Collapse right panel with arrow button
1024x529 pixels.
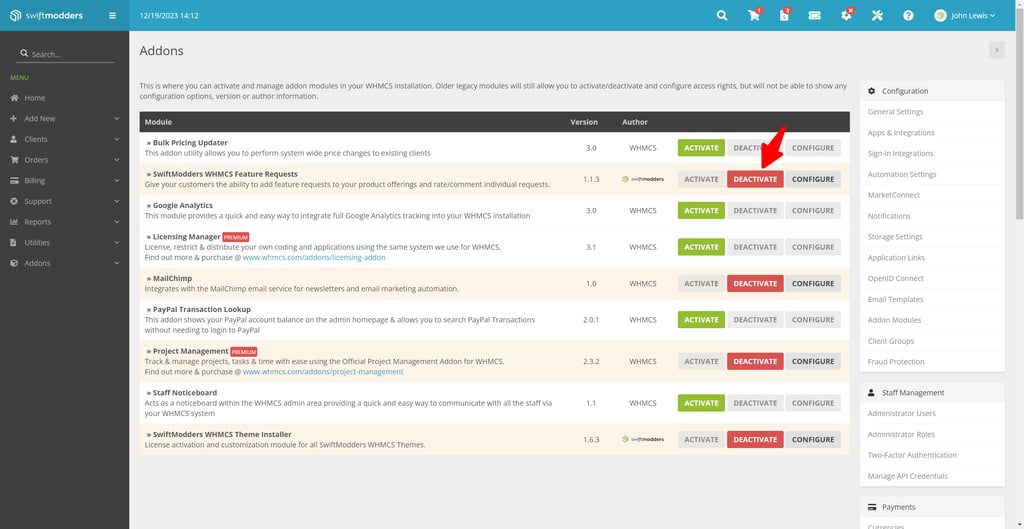pyautogui.click(x=996, y=50)
